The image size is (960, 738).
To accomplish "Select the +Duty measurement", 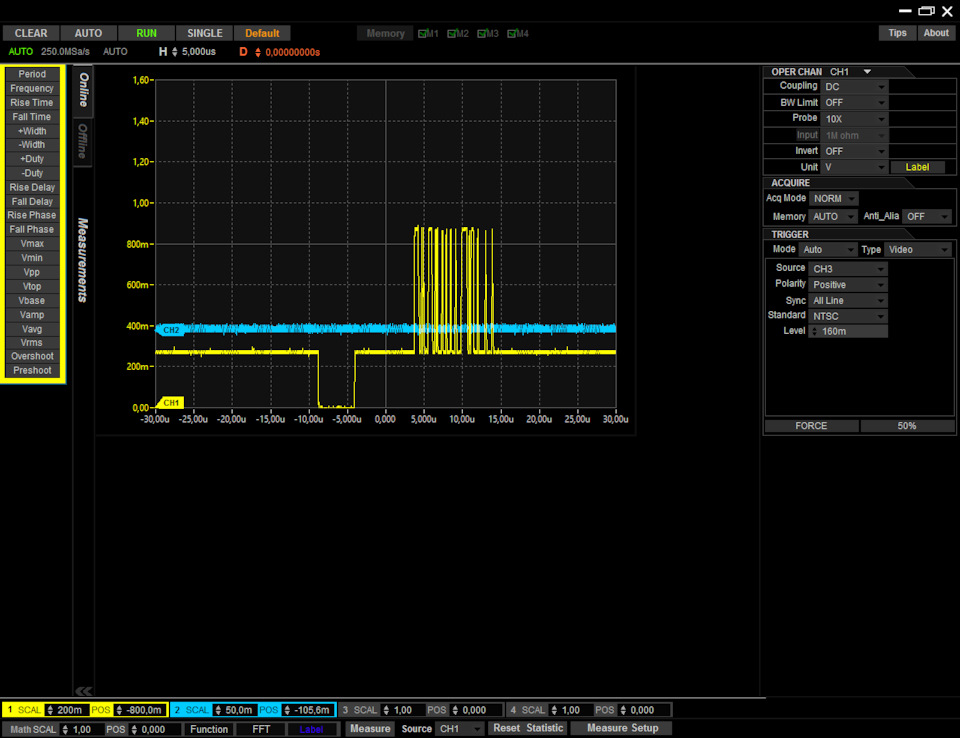I will click(32, 159).
